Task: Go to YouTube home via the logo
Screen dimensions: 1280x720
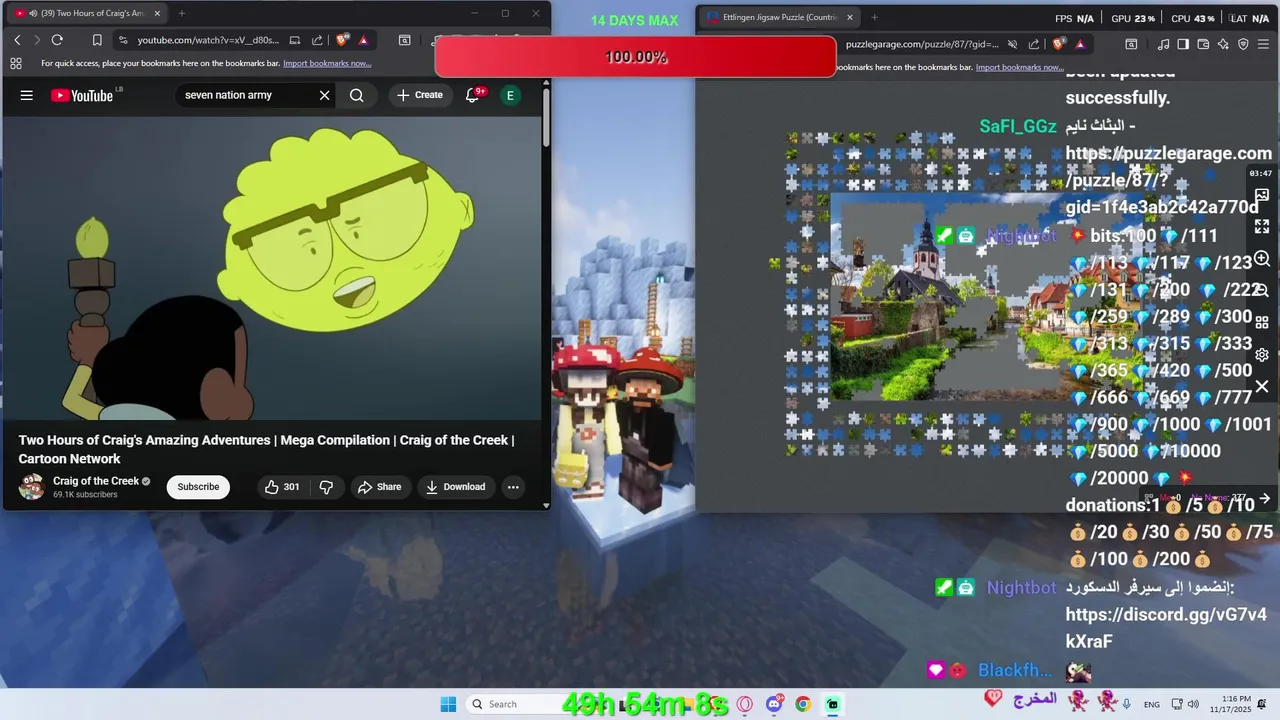Action: click(82, 95)
